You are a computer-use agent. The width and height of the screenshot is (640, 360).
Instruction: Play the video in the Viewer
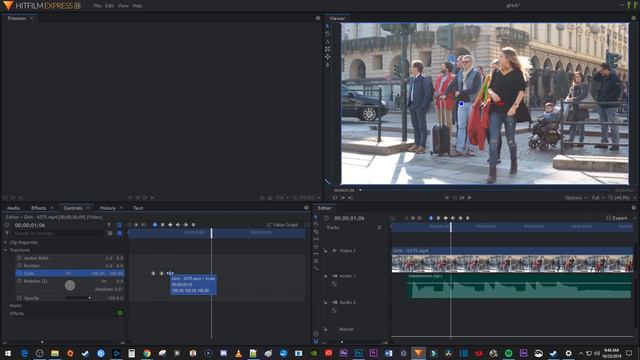click(x=469, y=198)
